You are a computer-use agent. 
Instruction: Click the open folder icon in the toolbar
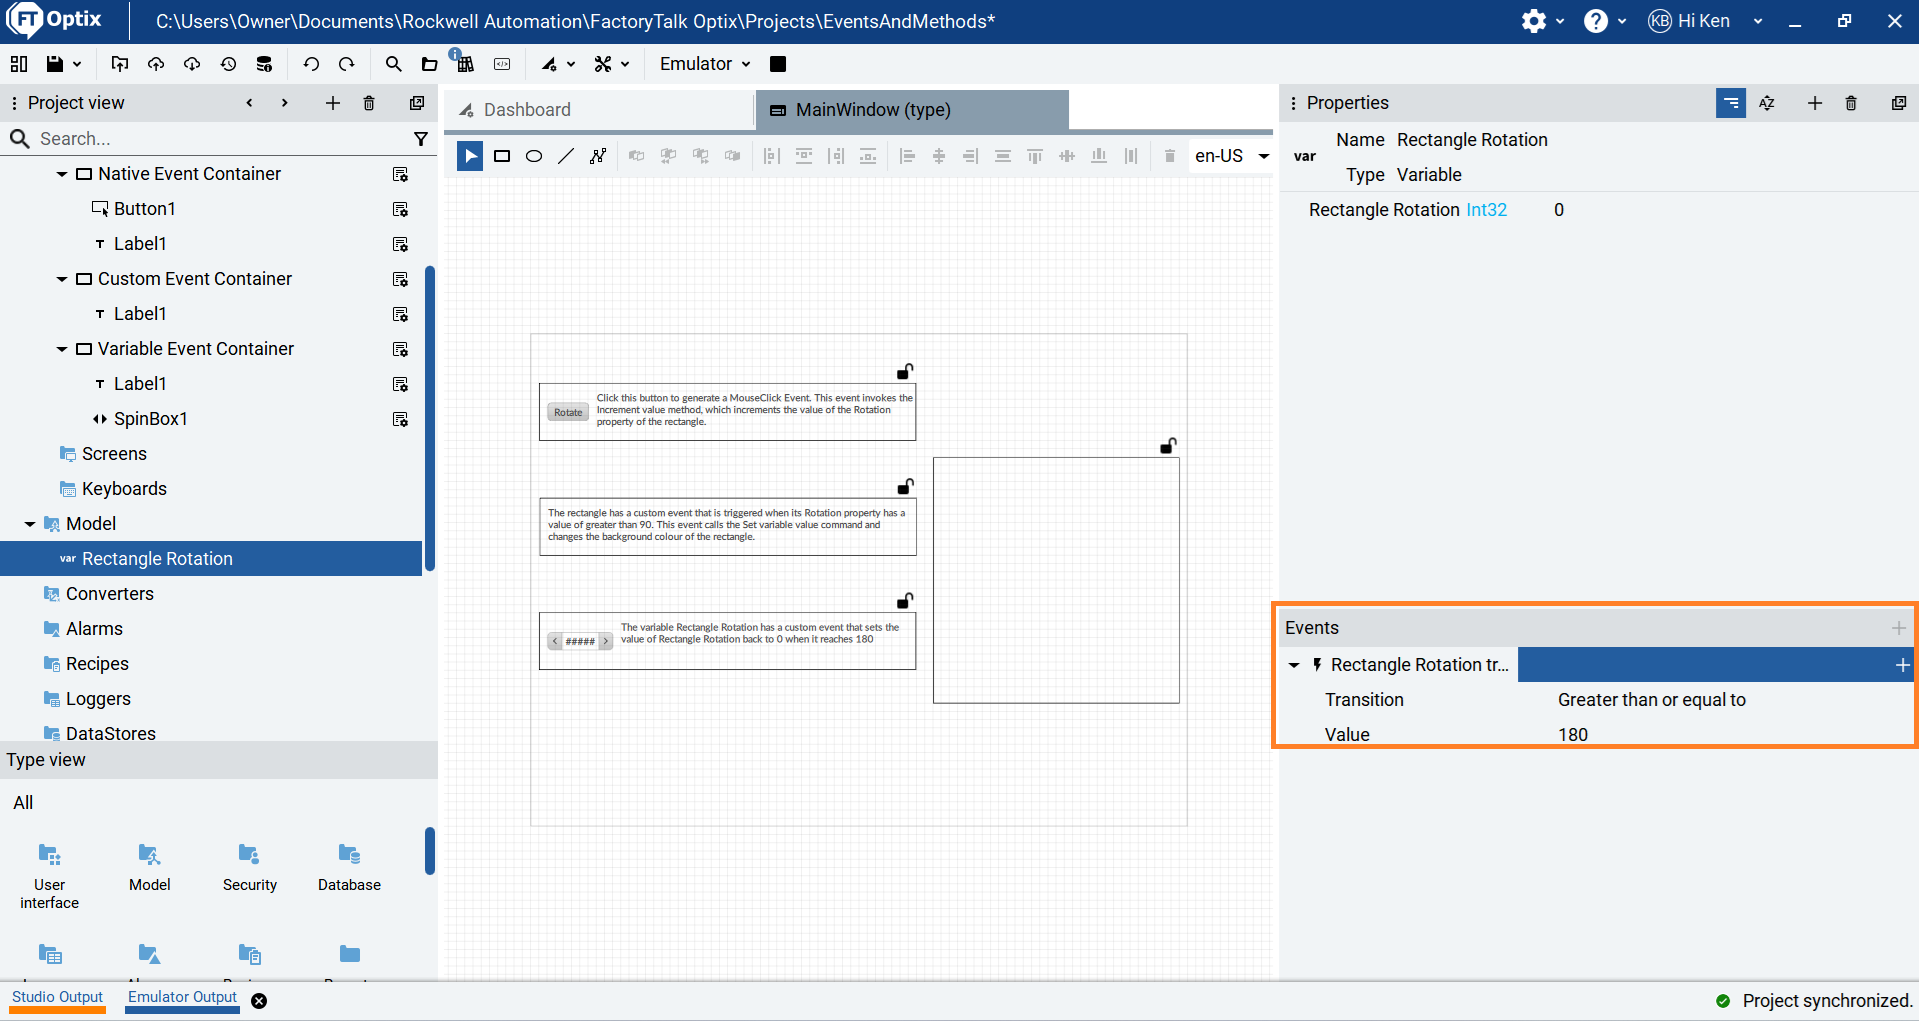pos(429,64)
